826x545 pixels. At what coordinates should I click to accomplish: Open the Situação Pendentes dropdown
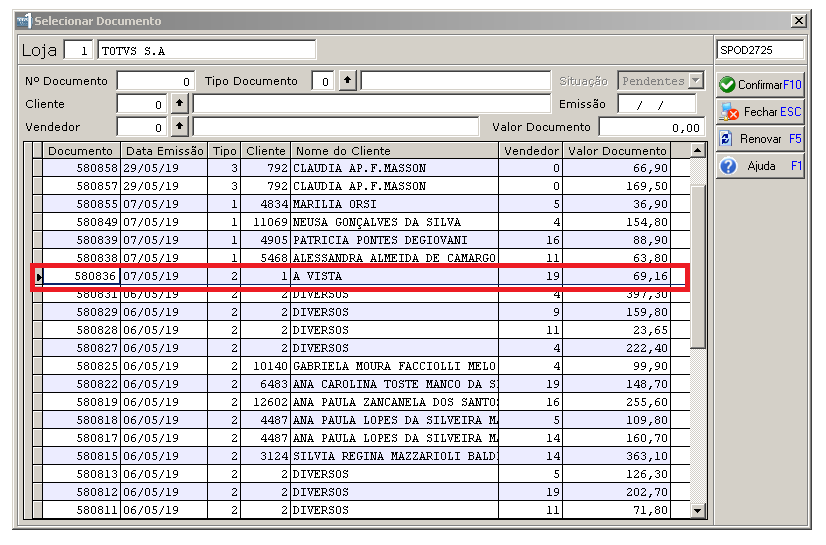click(696, 81)
